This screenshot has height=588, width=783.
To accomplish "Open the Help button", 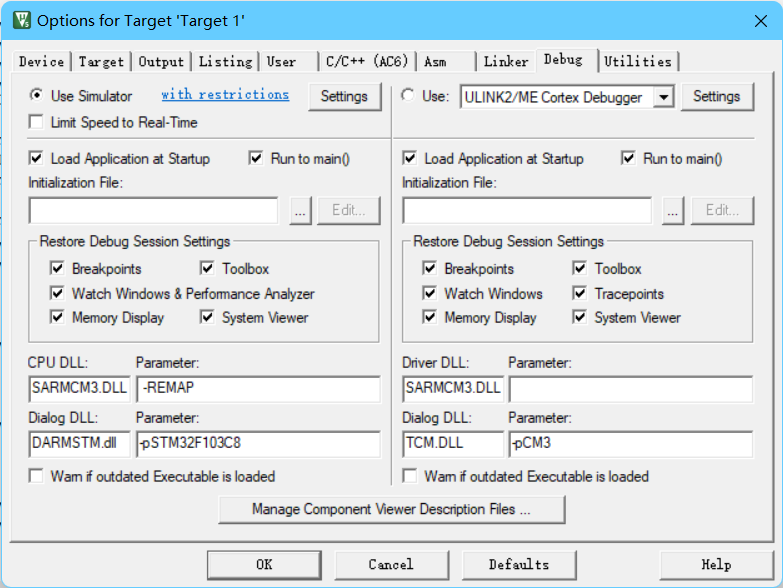I will pyautogui.click(x=716, y=565).
